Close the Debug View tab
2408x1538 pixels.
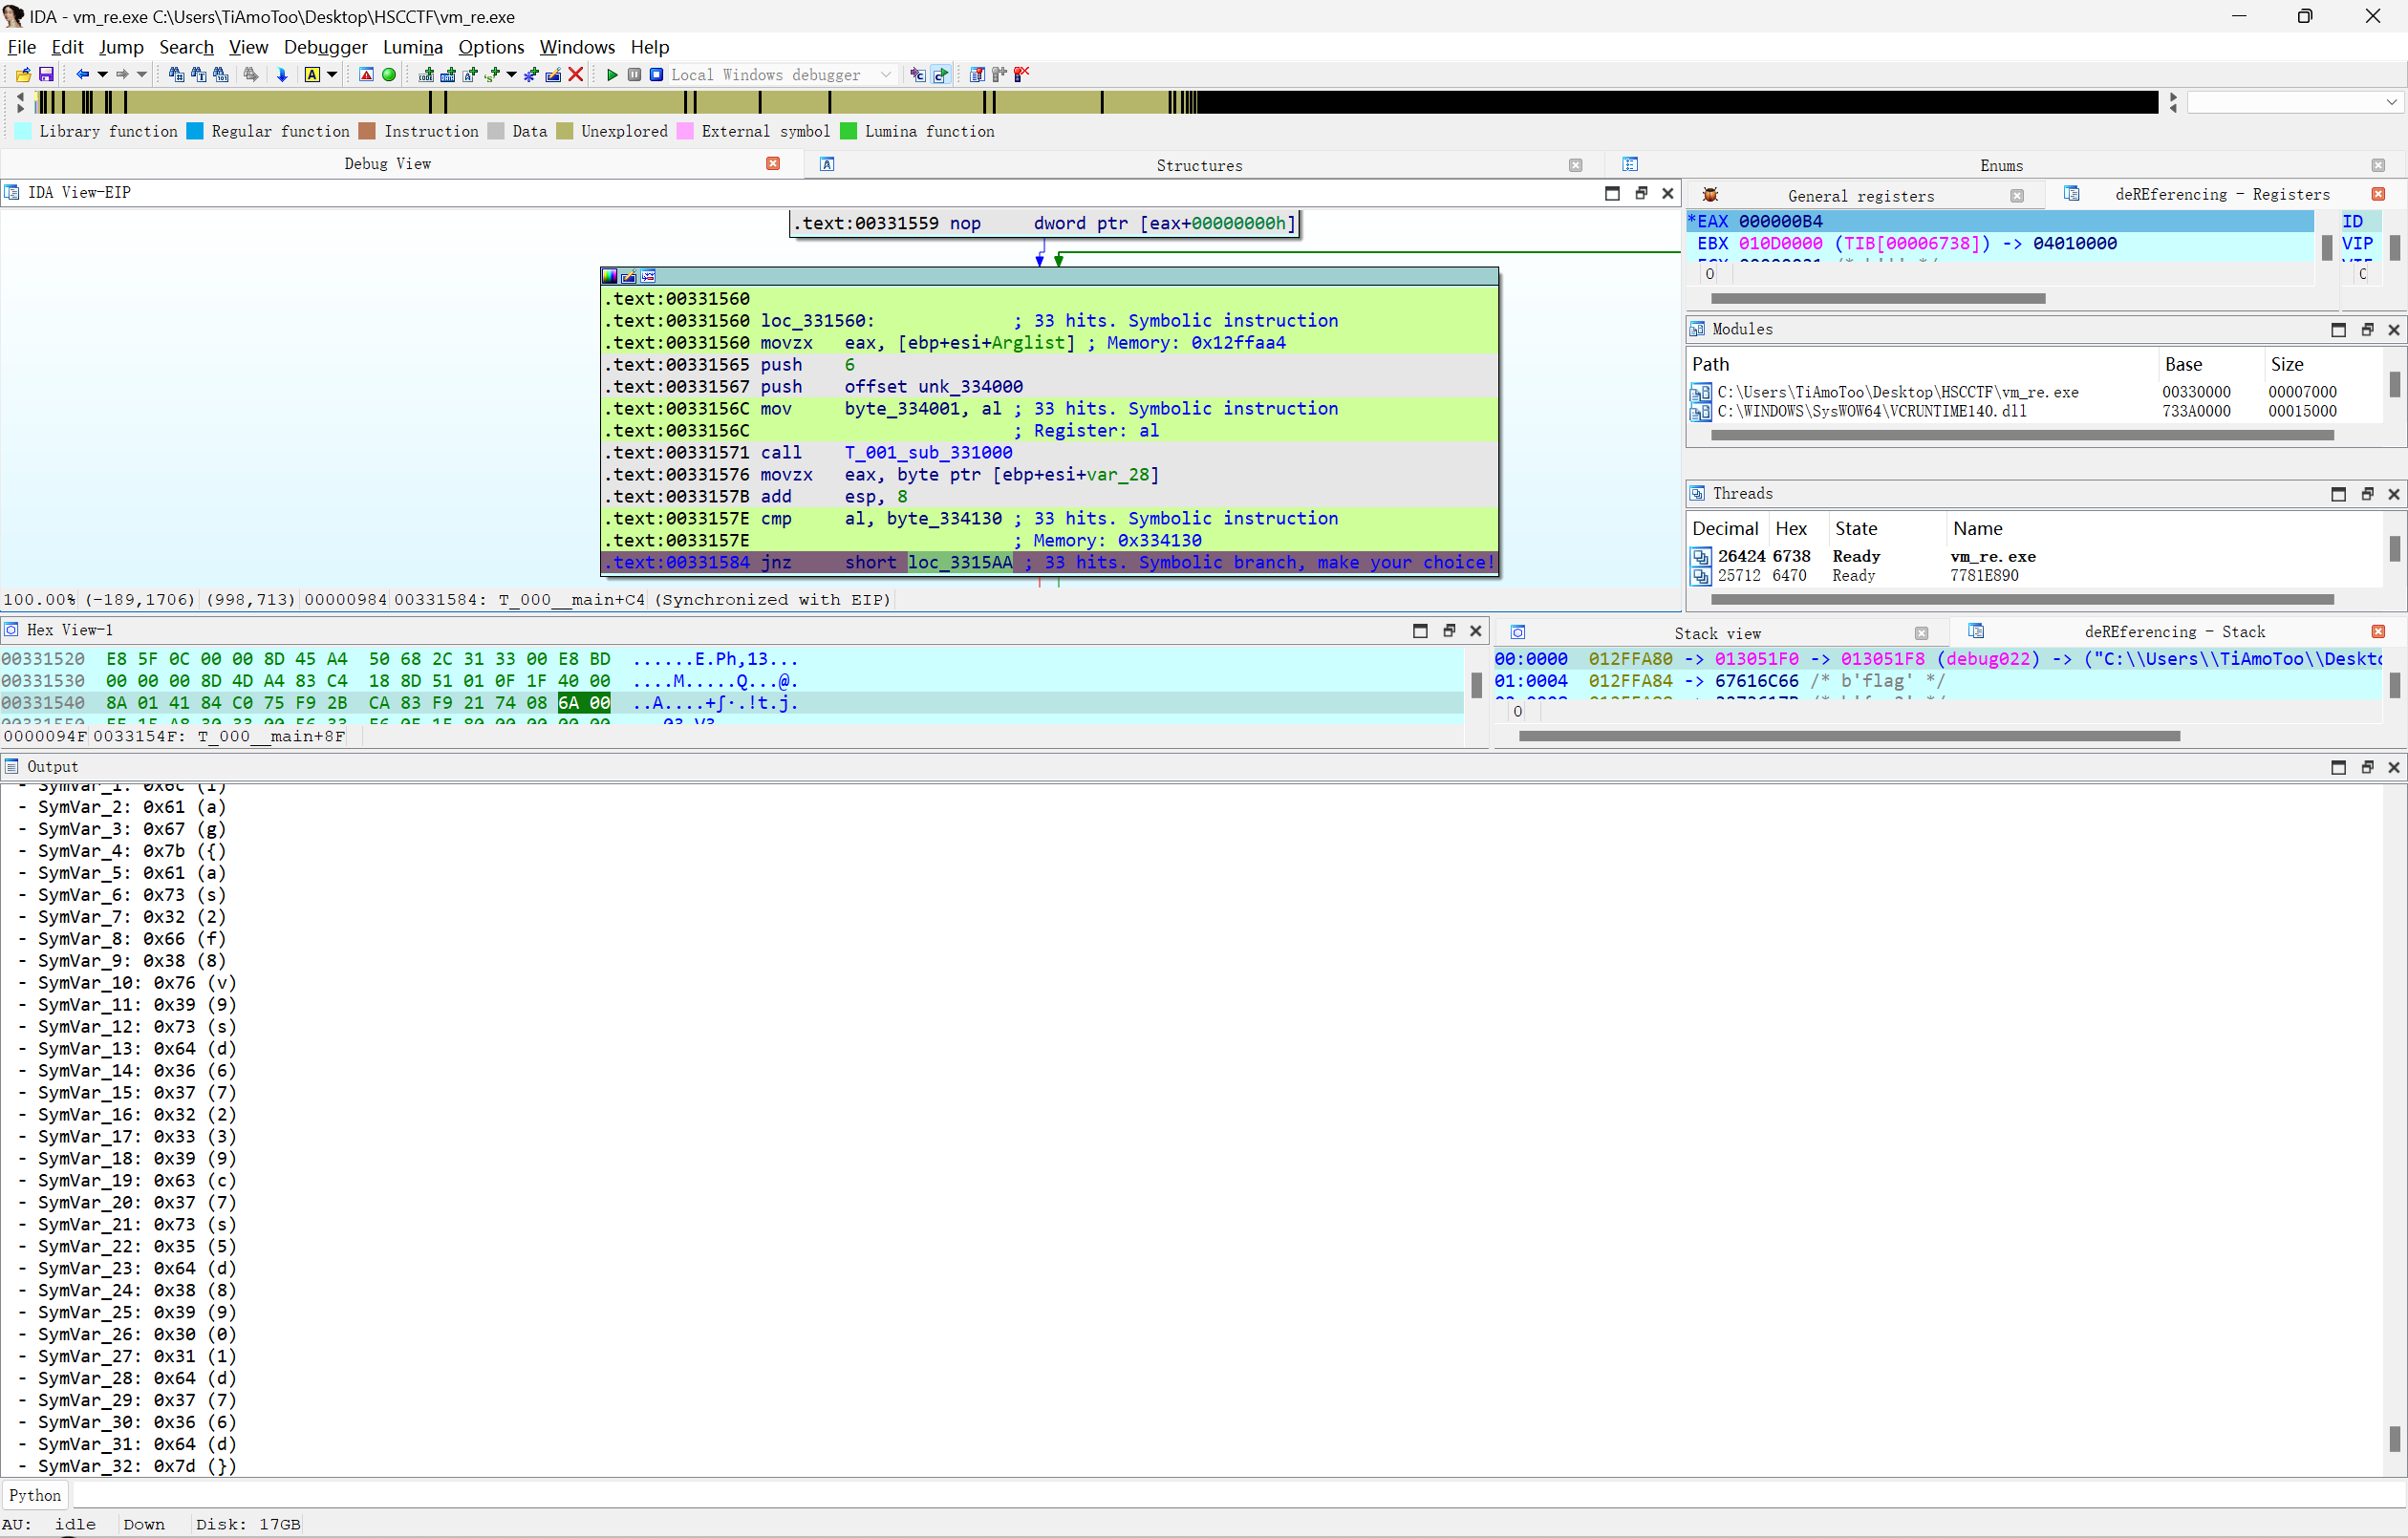pyautogui.click(x=773, y=164)
